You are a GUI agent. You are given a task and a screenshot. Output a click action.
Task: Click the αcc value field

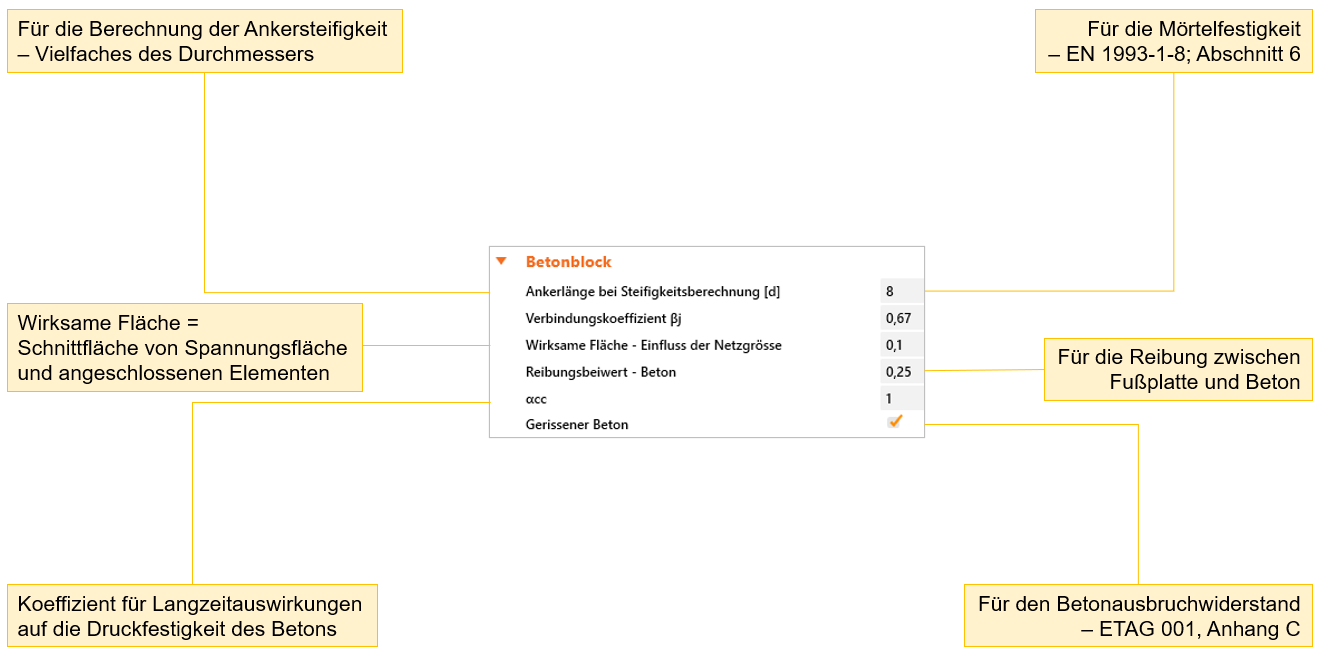[x=901, y=398]
